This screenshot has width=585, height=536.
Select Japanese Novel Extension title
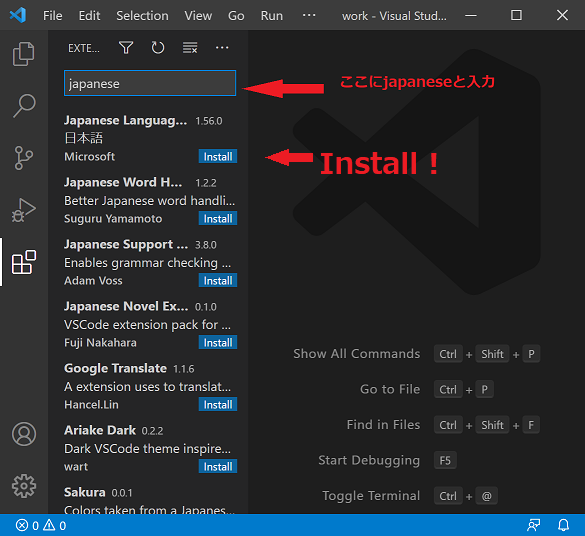pyautogui.click(x=126, y=306)
